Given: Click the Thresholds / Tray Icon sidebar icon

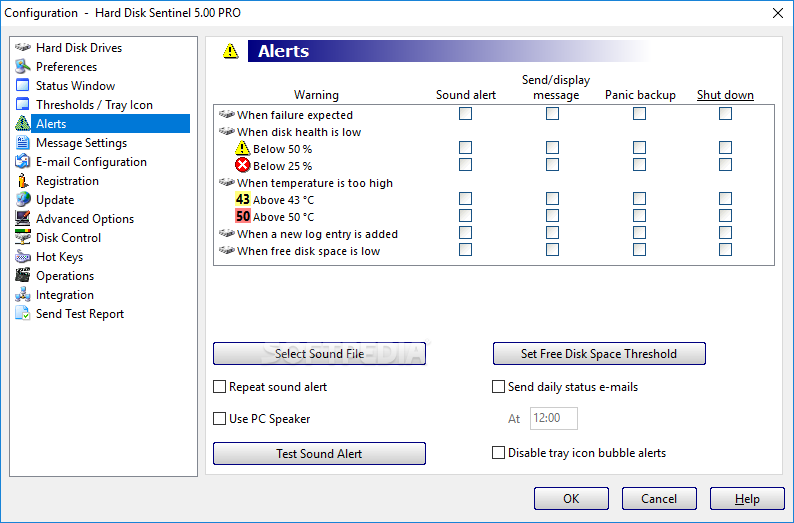Looking at the screenshot, I should coord(23,104).
